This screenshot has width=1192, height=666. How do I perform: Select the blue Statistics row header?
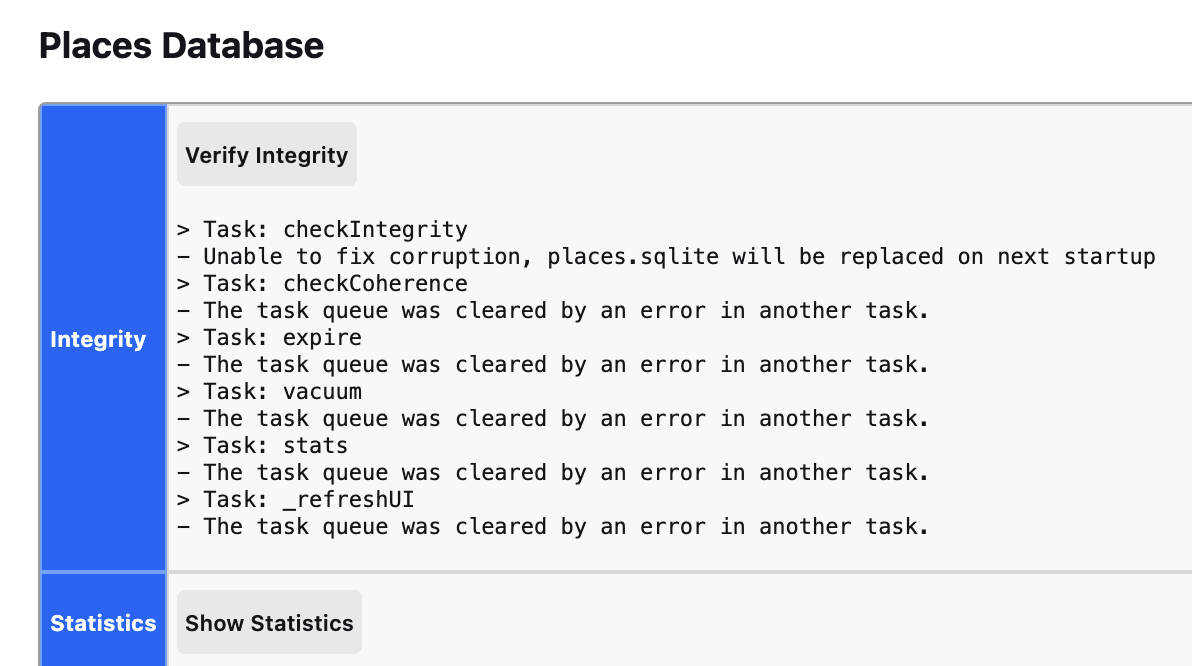coord(103,623)
